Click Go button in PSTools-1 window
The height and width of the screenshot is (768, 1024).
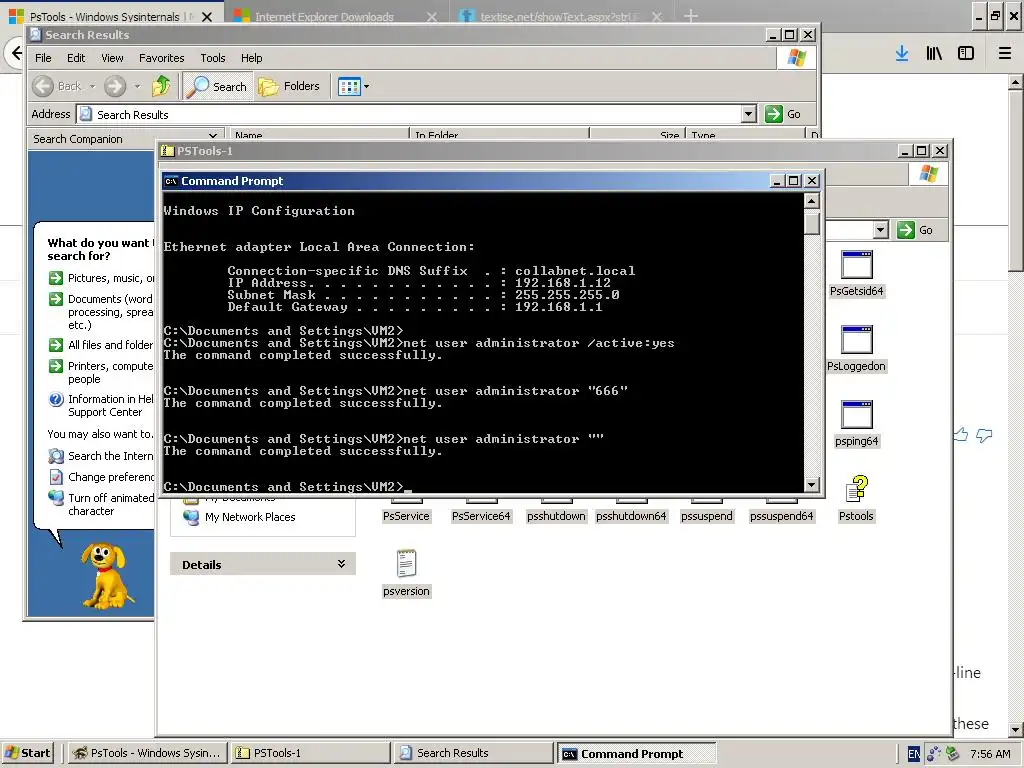[x=916, y=230]
